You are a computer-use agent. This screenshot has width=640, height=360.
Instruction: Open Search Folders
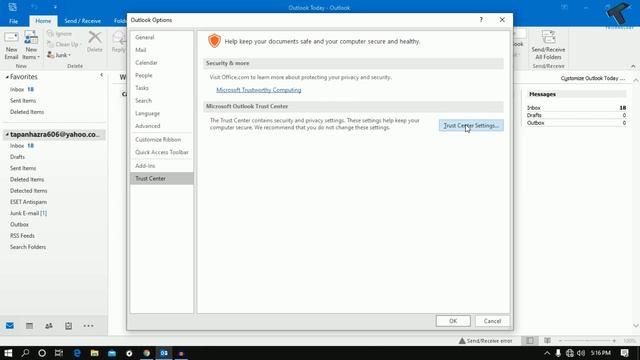(28, 247)
